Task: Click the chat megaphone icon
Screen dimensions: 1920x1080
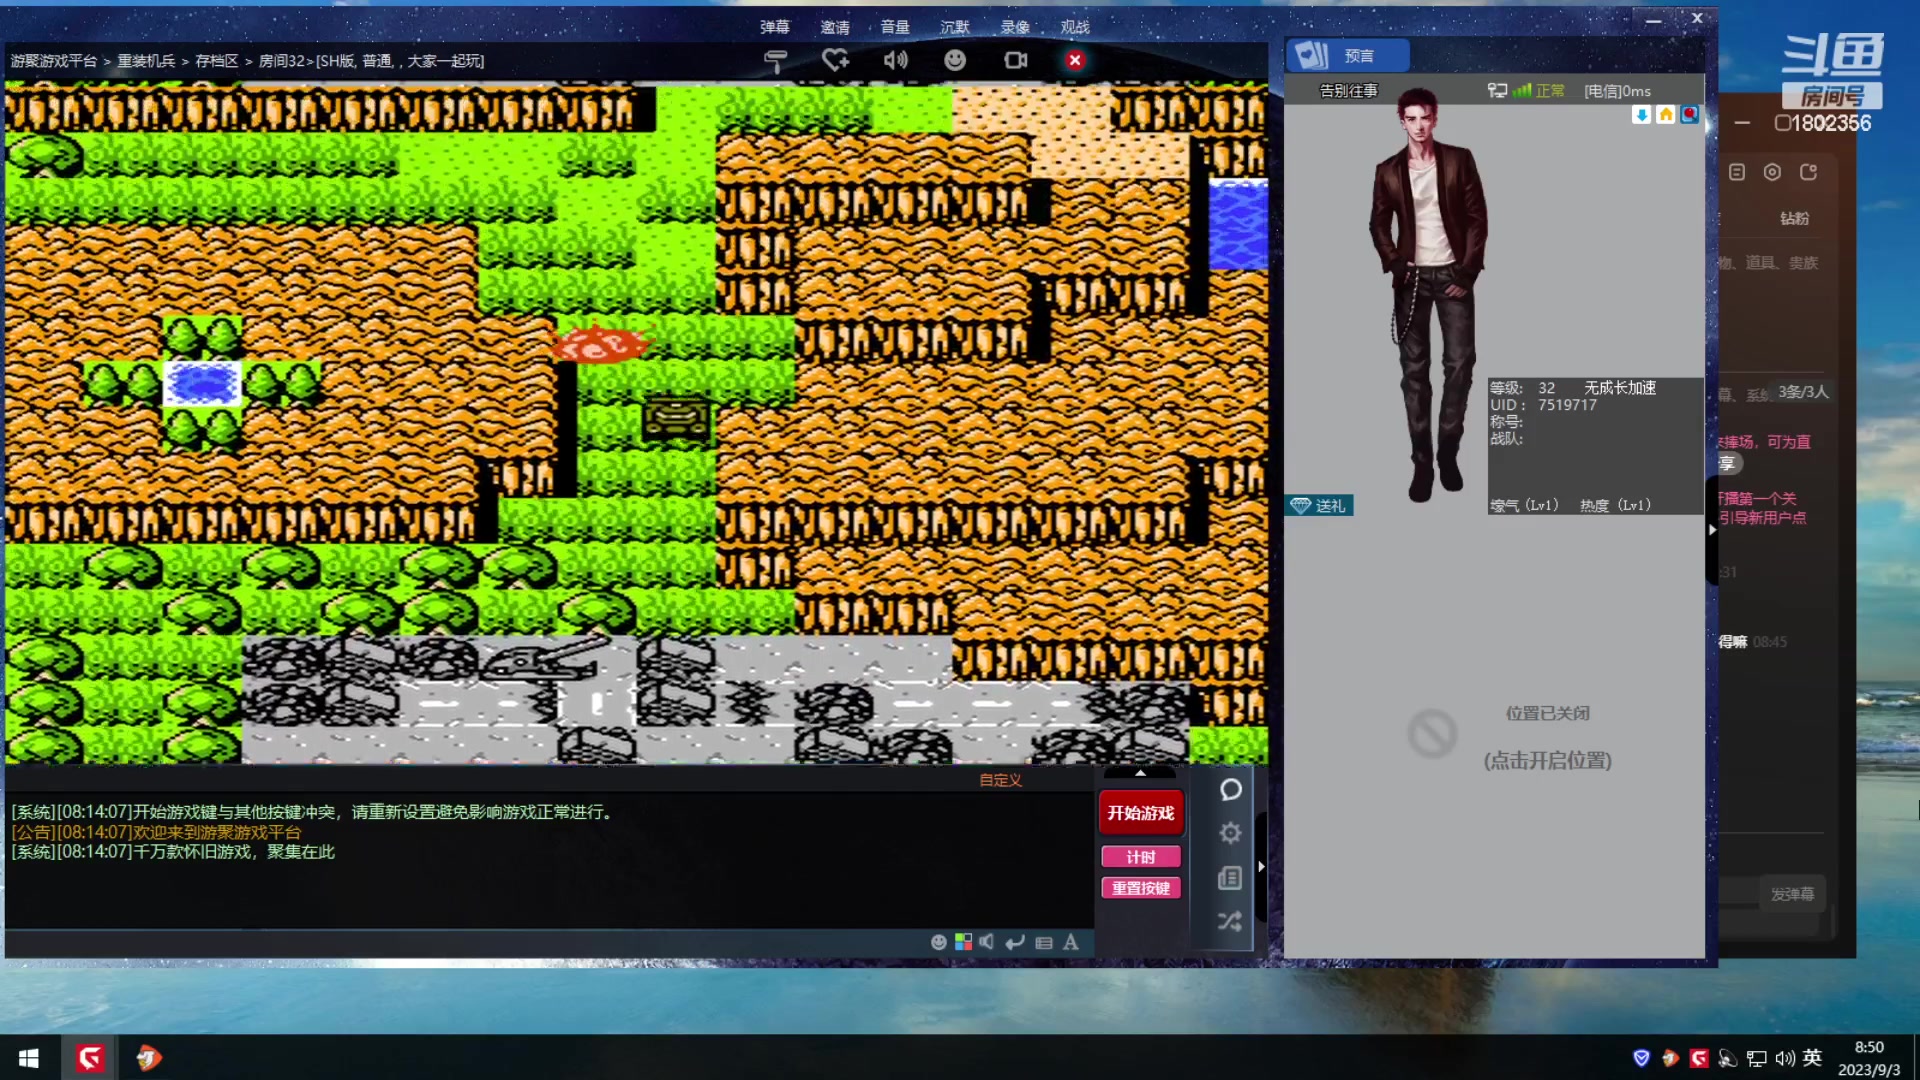Action: tap(987, 942)
